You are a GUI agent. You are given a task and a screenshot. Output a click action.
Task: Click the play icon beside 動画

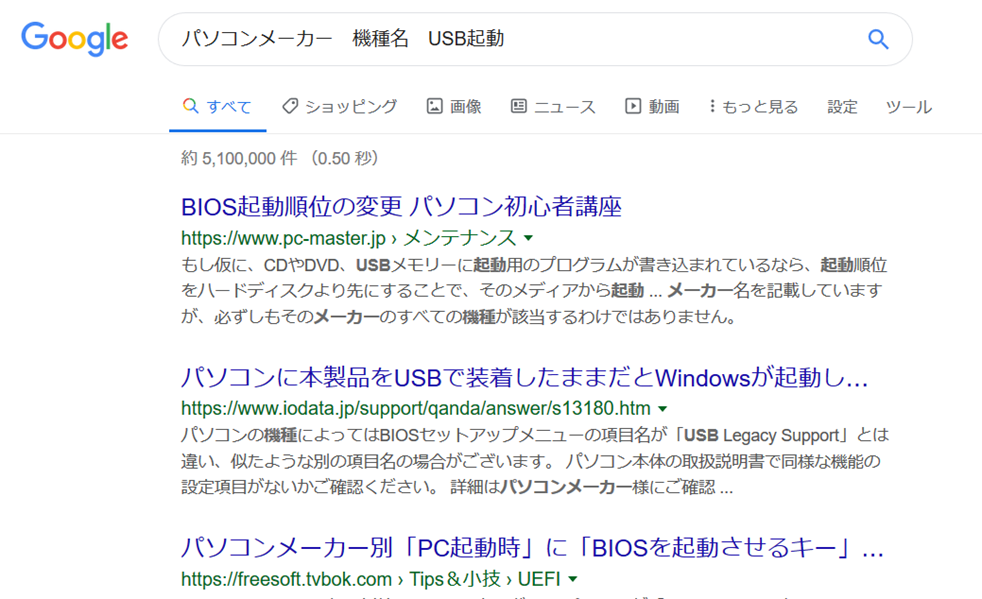pos(633,106)
